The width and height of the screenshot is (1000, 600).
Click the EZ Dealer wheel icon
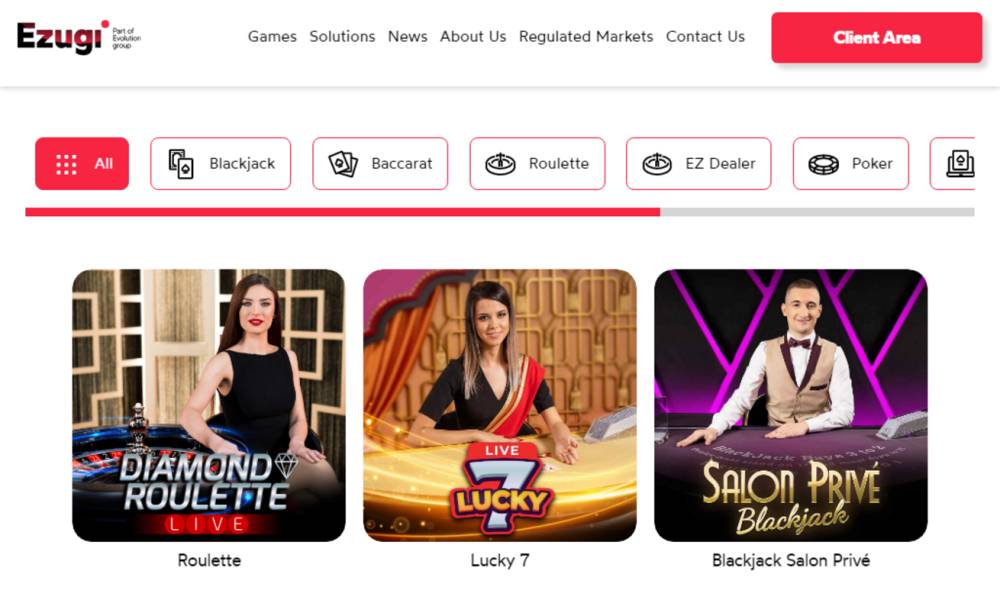(657, 164)
